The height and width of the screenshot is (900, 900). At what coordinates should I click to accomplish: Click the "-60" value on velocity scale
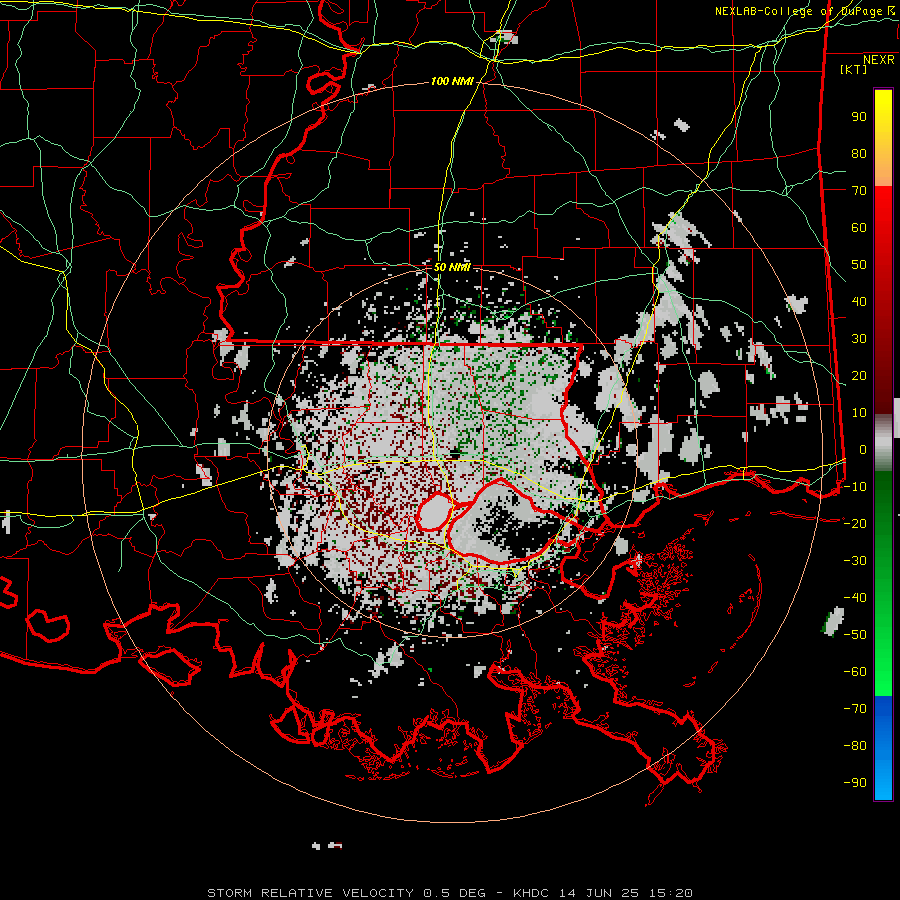tap(855, 672)
